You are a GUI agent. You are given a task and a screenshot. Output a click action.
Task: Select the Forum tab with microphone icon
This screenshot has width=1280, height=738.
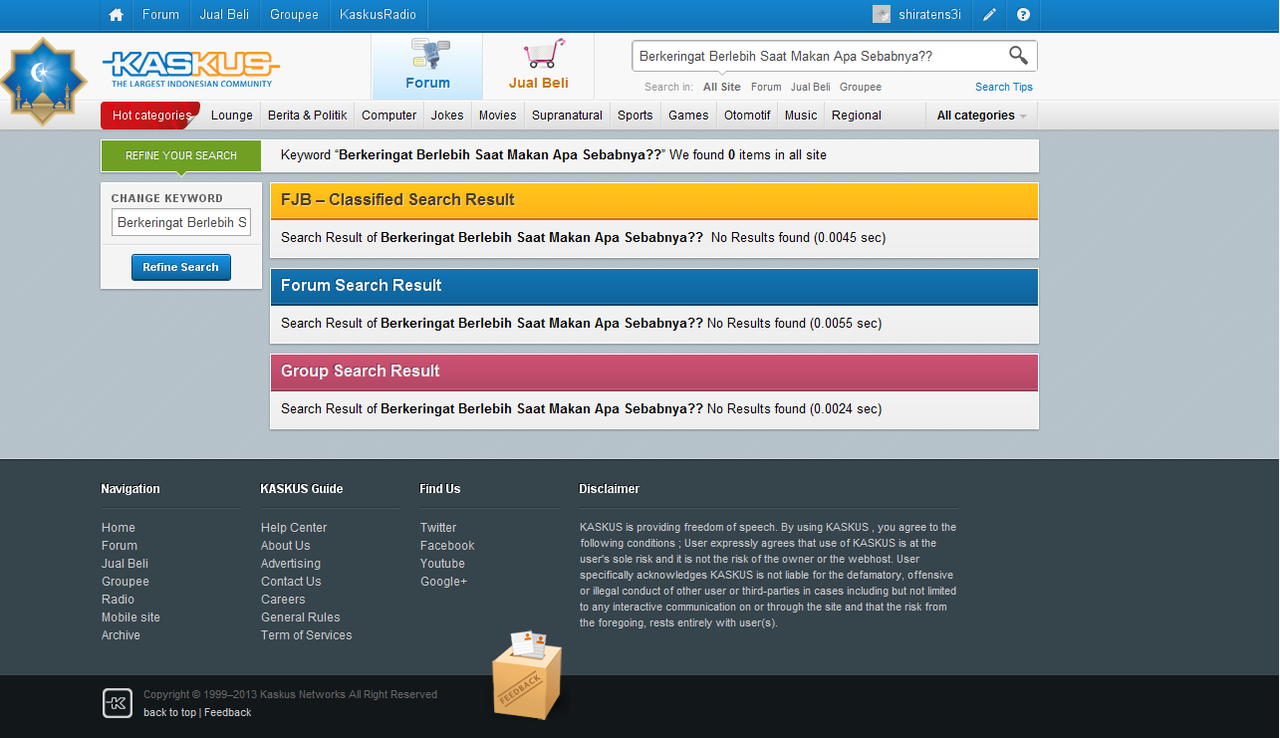click(x=427, y=66)
